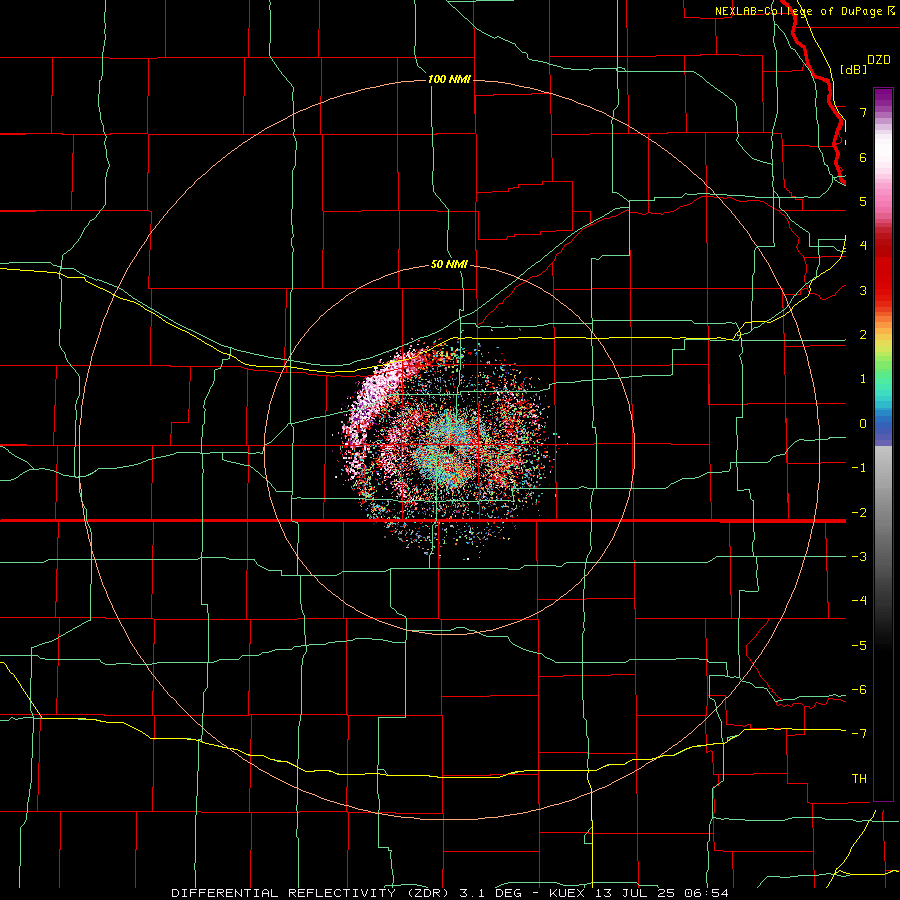Click the 2 value on color scale
This screenshot has width=900, height=900.
click(x=863, y=335)
